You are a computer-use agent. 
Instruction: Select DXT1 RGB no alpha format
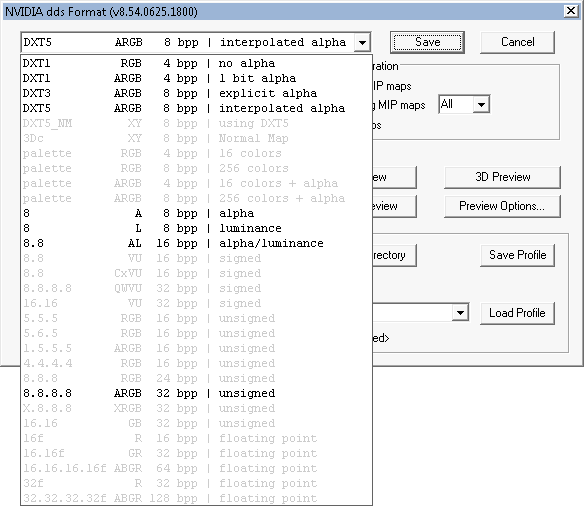[x=197, y=63]
